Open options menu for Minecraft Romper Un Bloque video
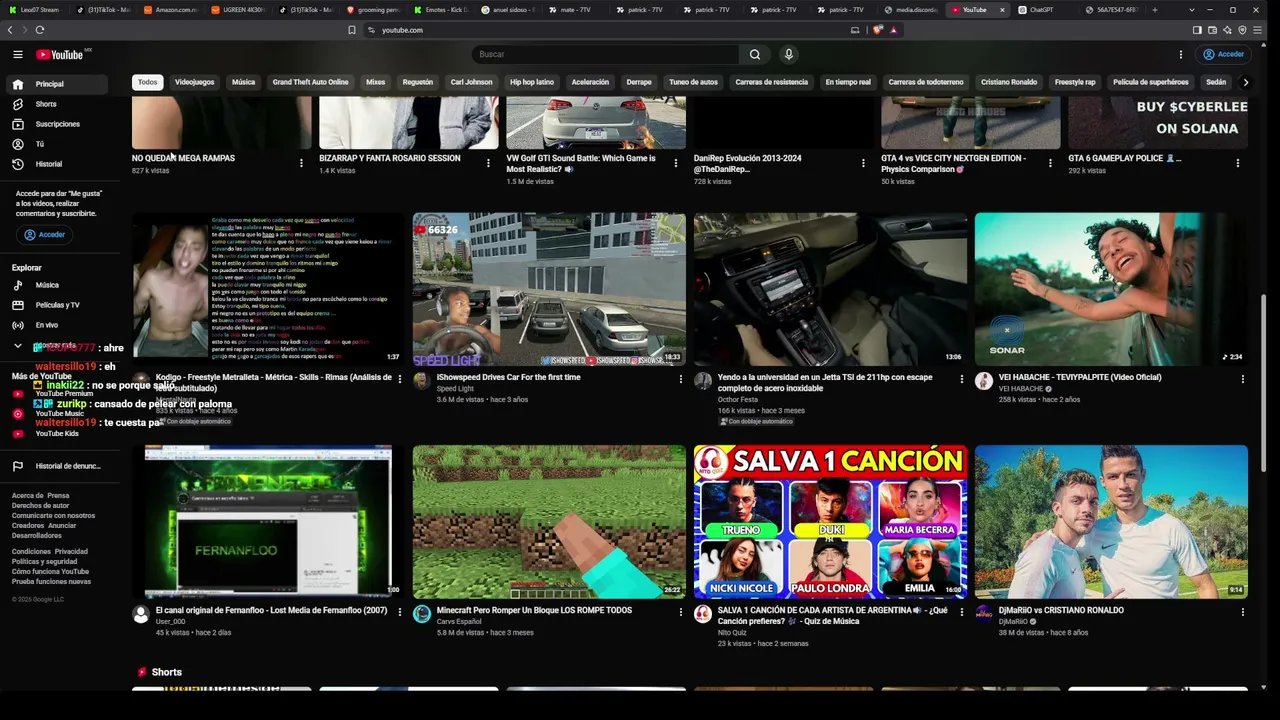Screen dimensions: 1280x720 tap(681, 612)
